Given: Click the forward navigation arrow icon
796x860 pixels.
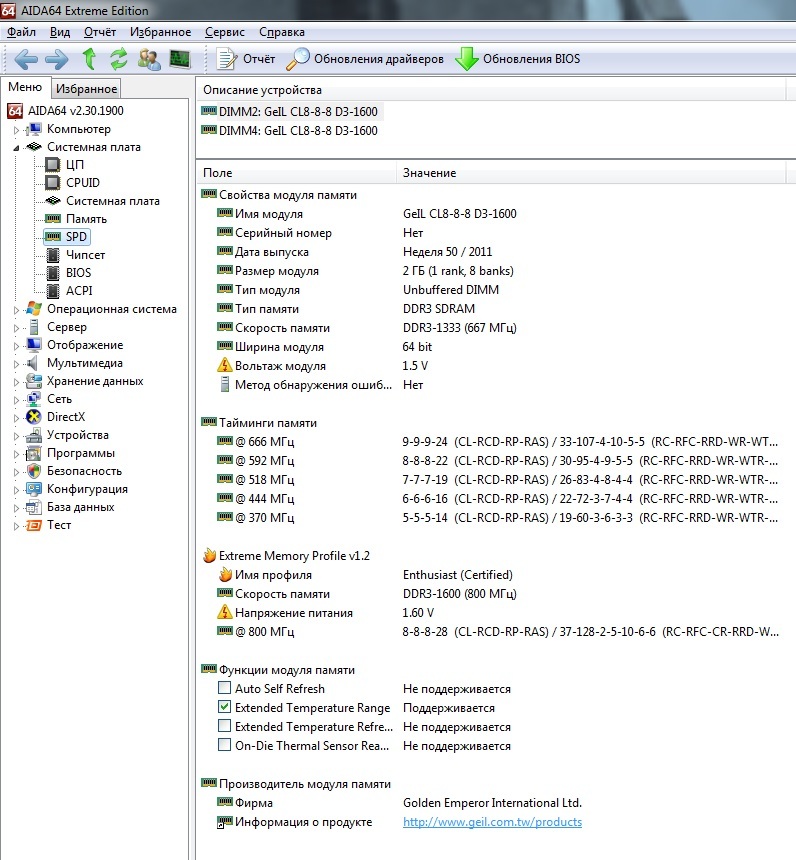Looking at the screenshot, I should coord(56,59).
